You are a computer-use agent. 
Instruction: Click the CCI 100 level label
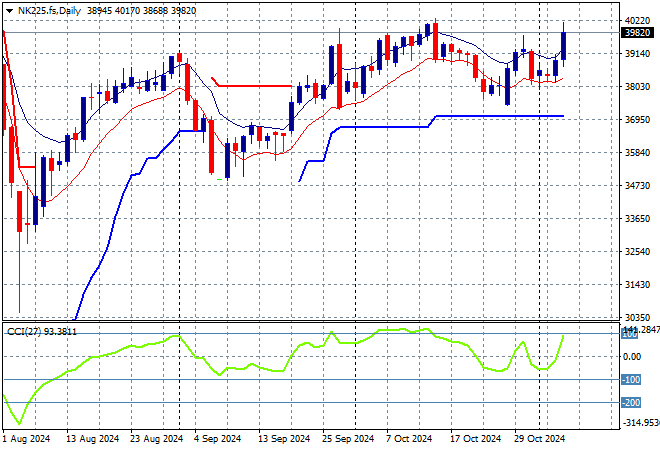630,335
